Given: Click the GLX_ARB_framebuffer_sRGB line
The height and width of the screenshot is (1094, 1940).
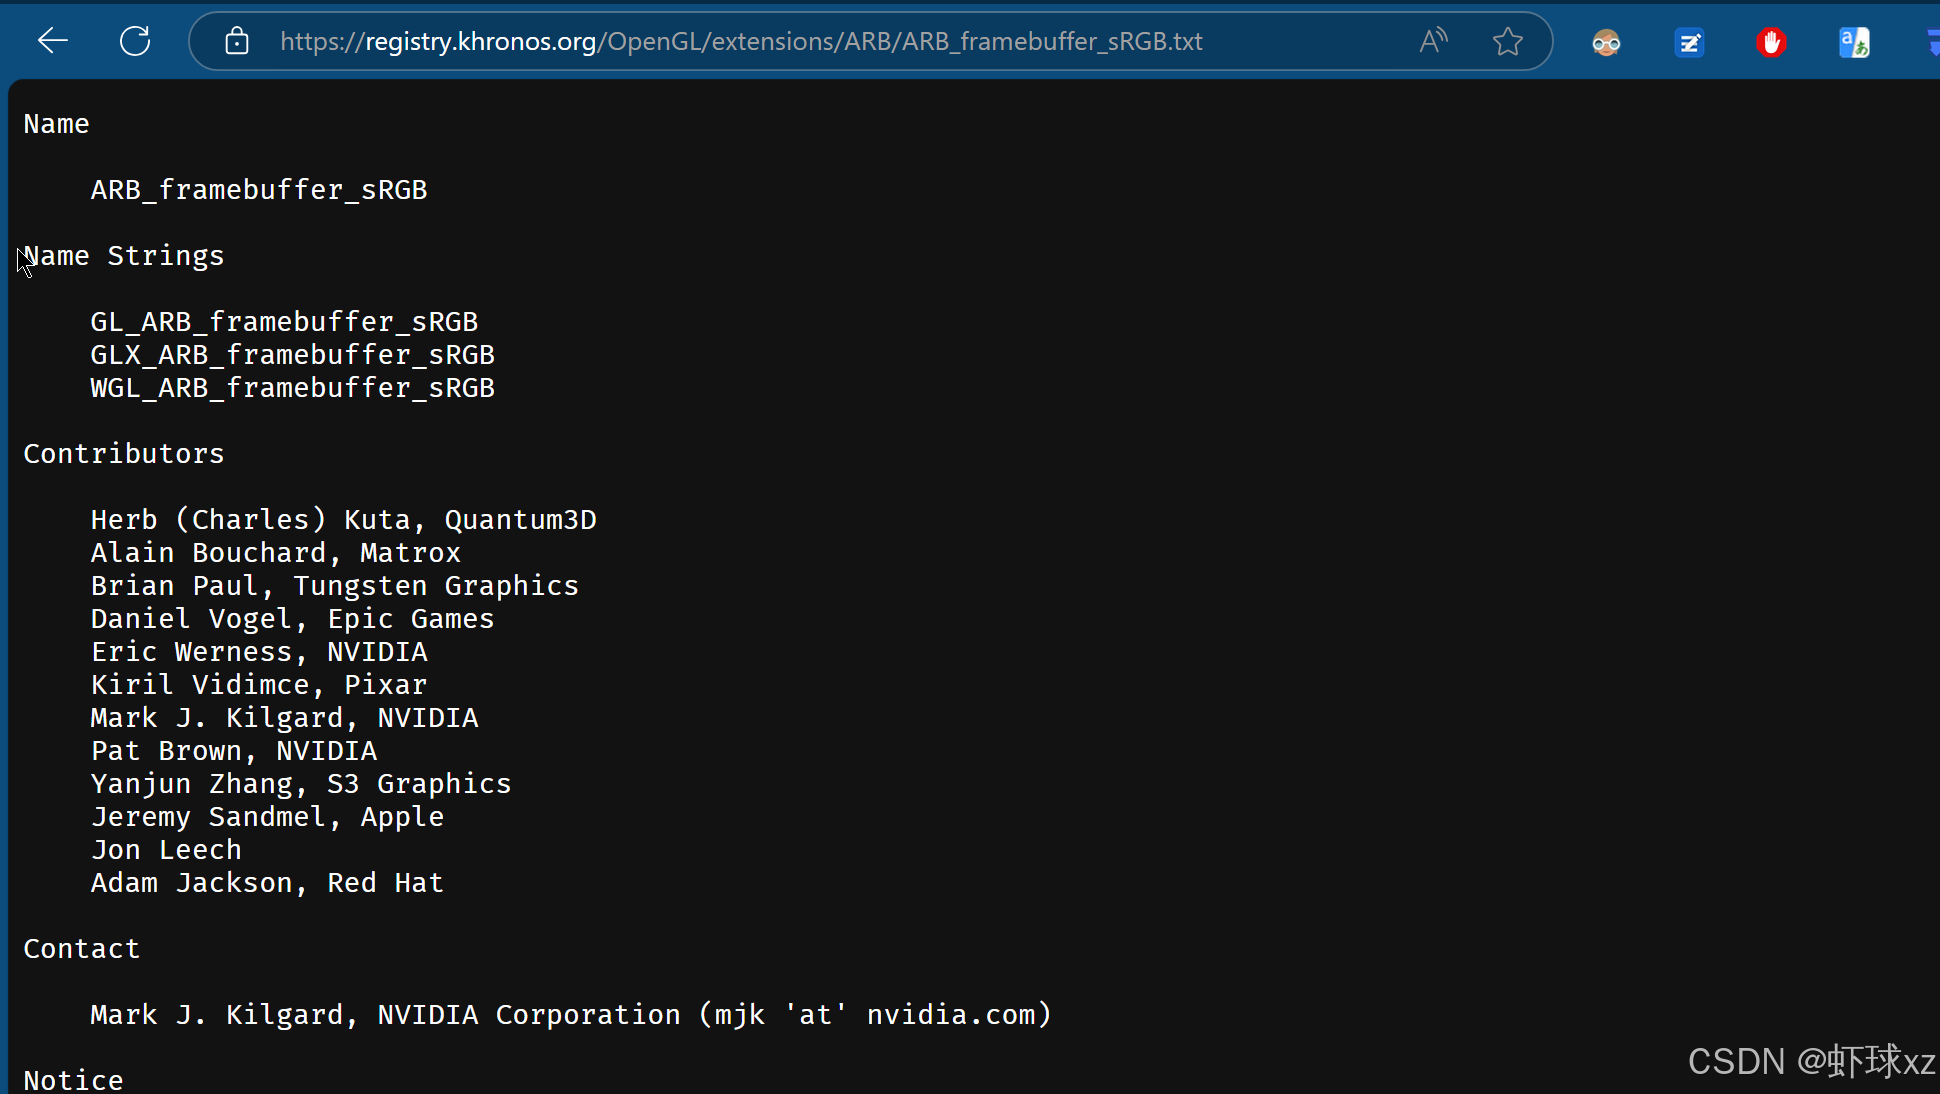Looking at the screenshot, I should (292, 355).
